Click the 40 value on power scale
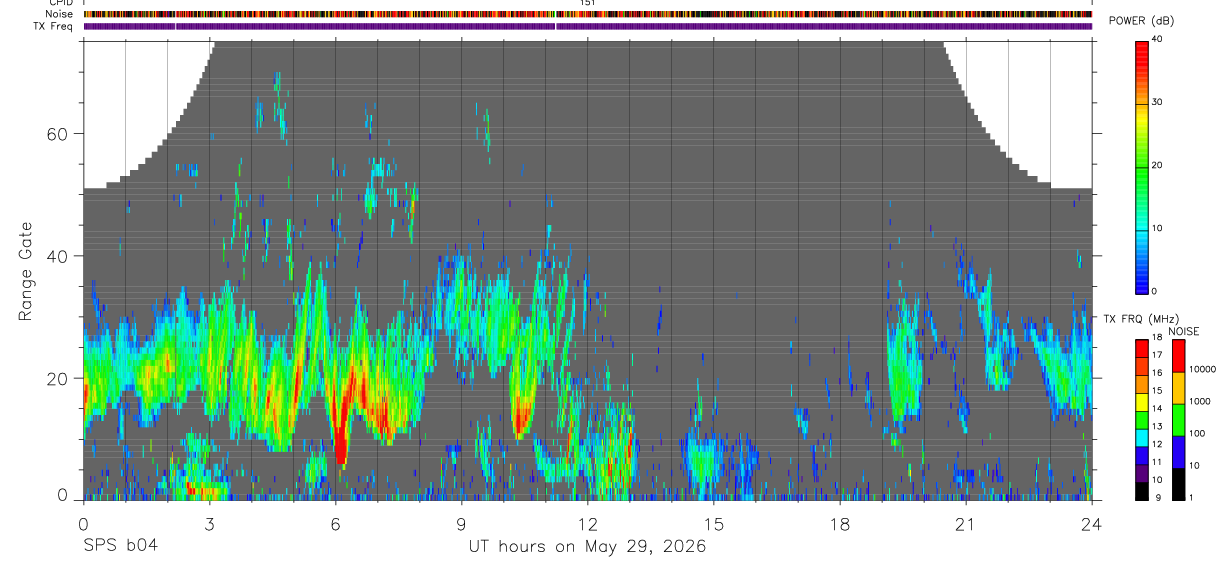 [x=1157, y=39]
